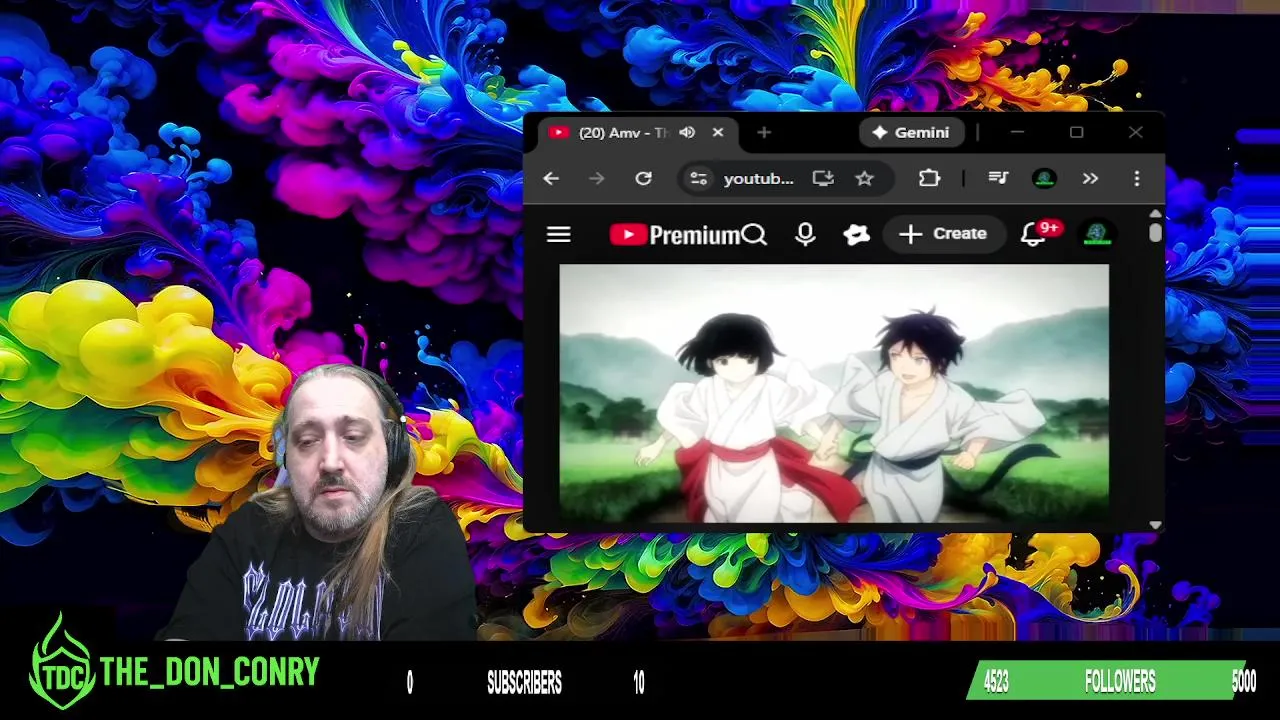
Task: Close the Amv YouTube tab
Action: tap(718, 133)
